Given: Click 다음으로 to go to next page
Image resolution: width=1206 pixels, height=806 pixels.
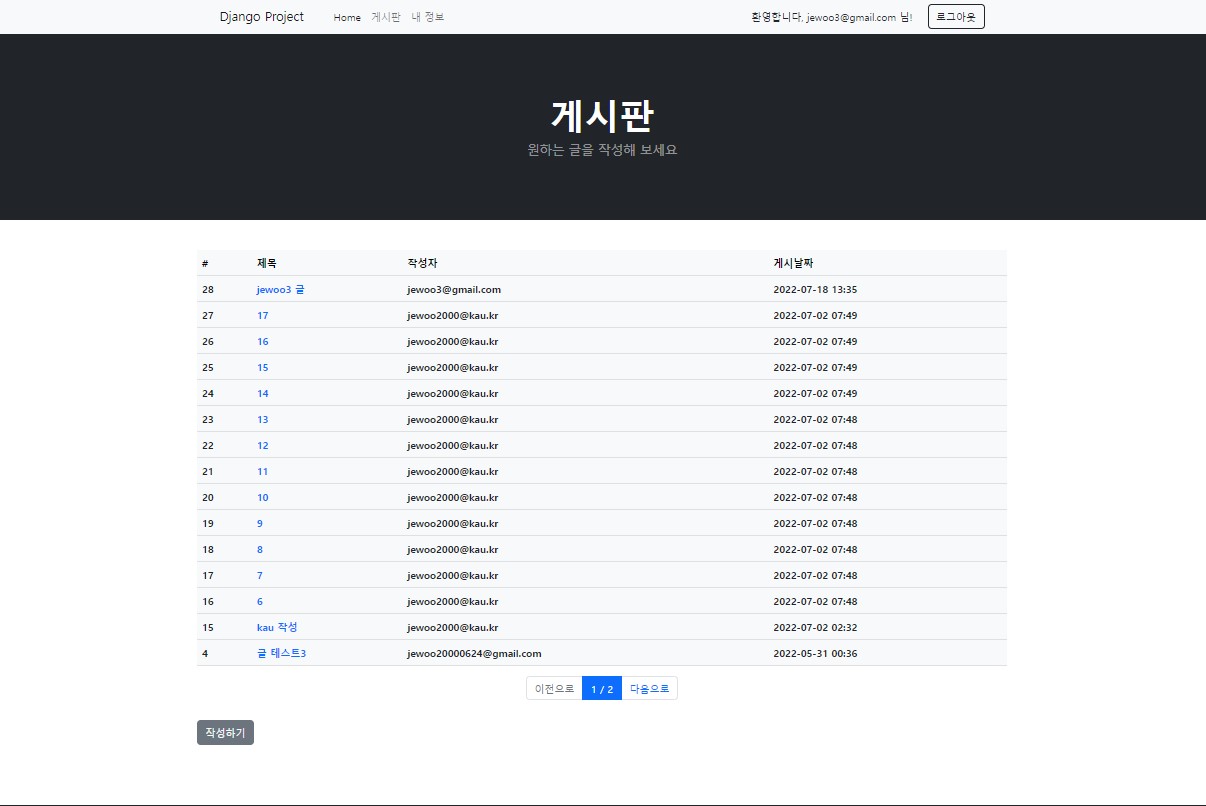Looking at the screenshot, I should pos(649,688).
